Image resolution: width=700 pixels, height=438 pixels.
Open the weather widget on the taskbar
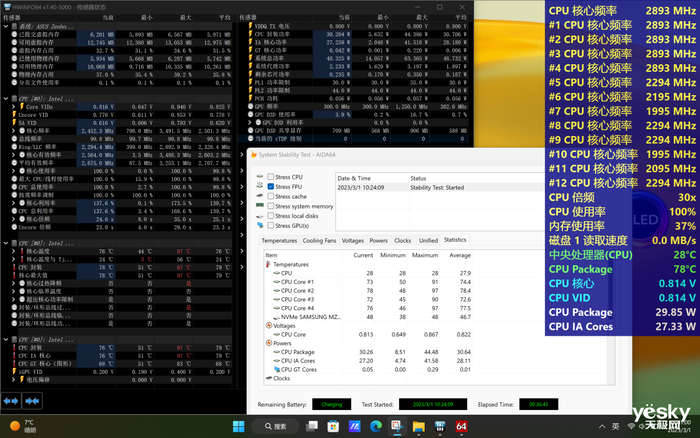20,426
